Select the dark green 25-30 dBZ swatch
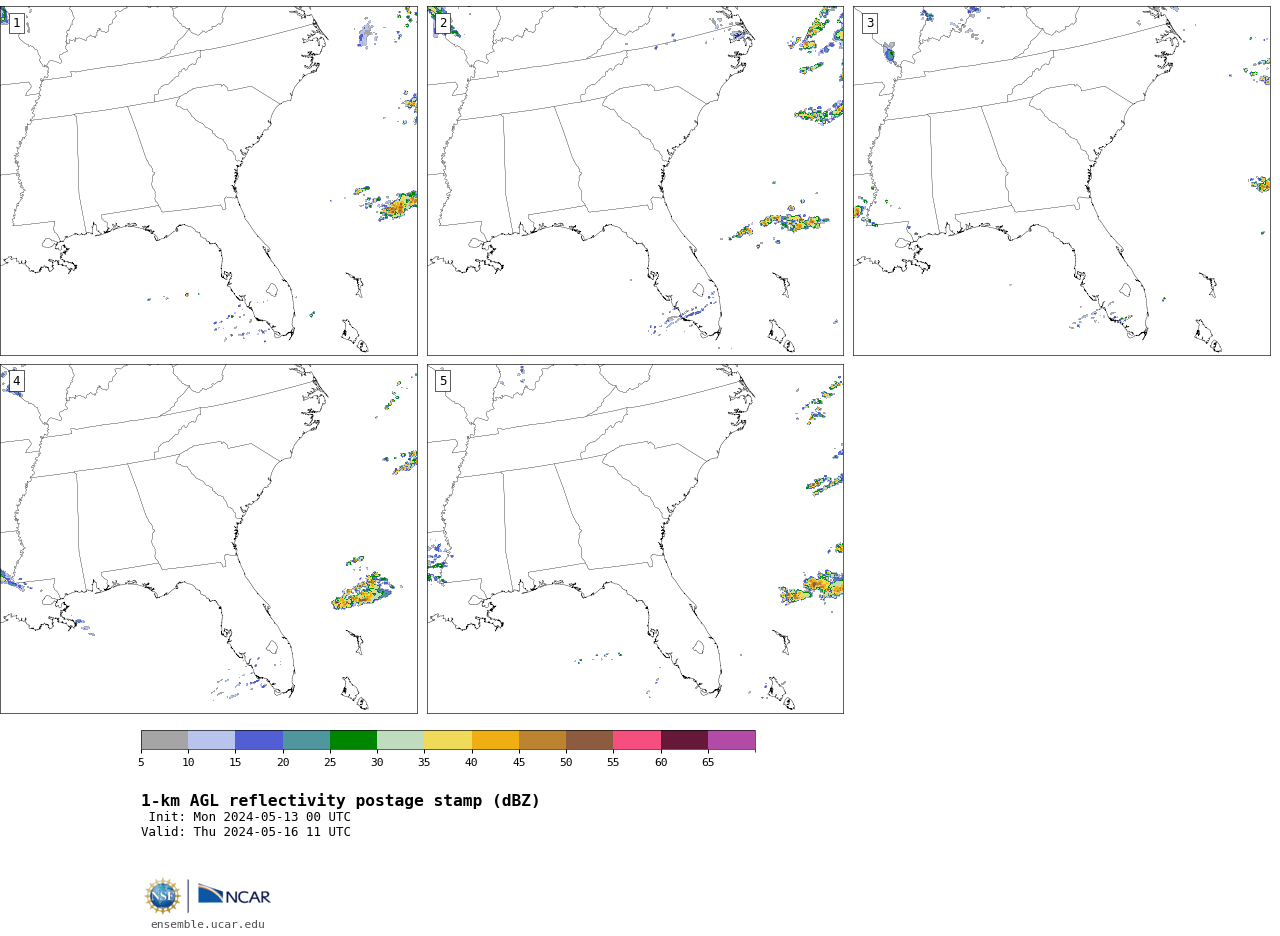This screenshot has width=1280, height=936. (353, 740)
